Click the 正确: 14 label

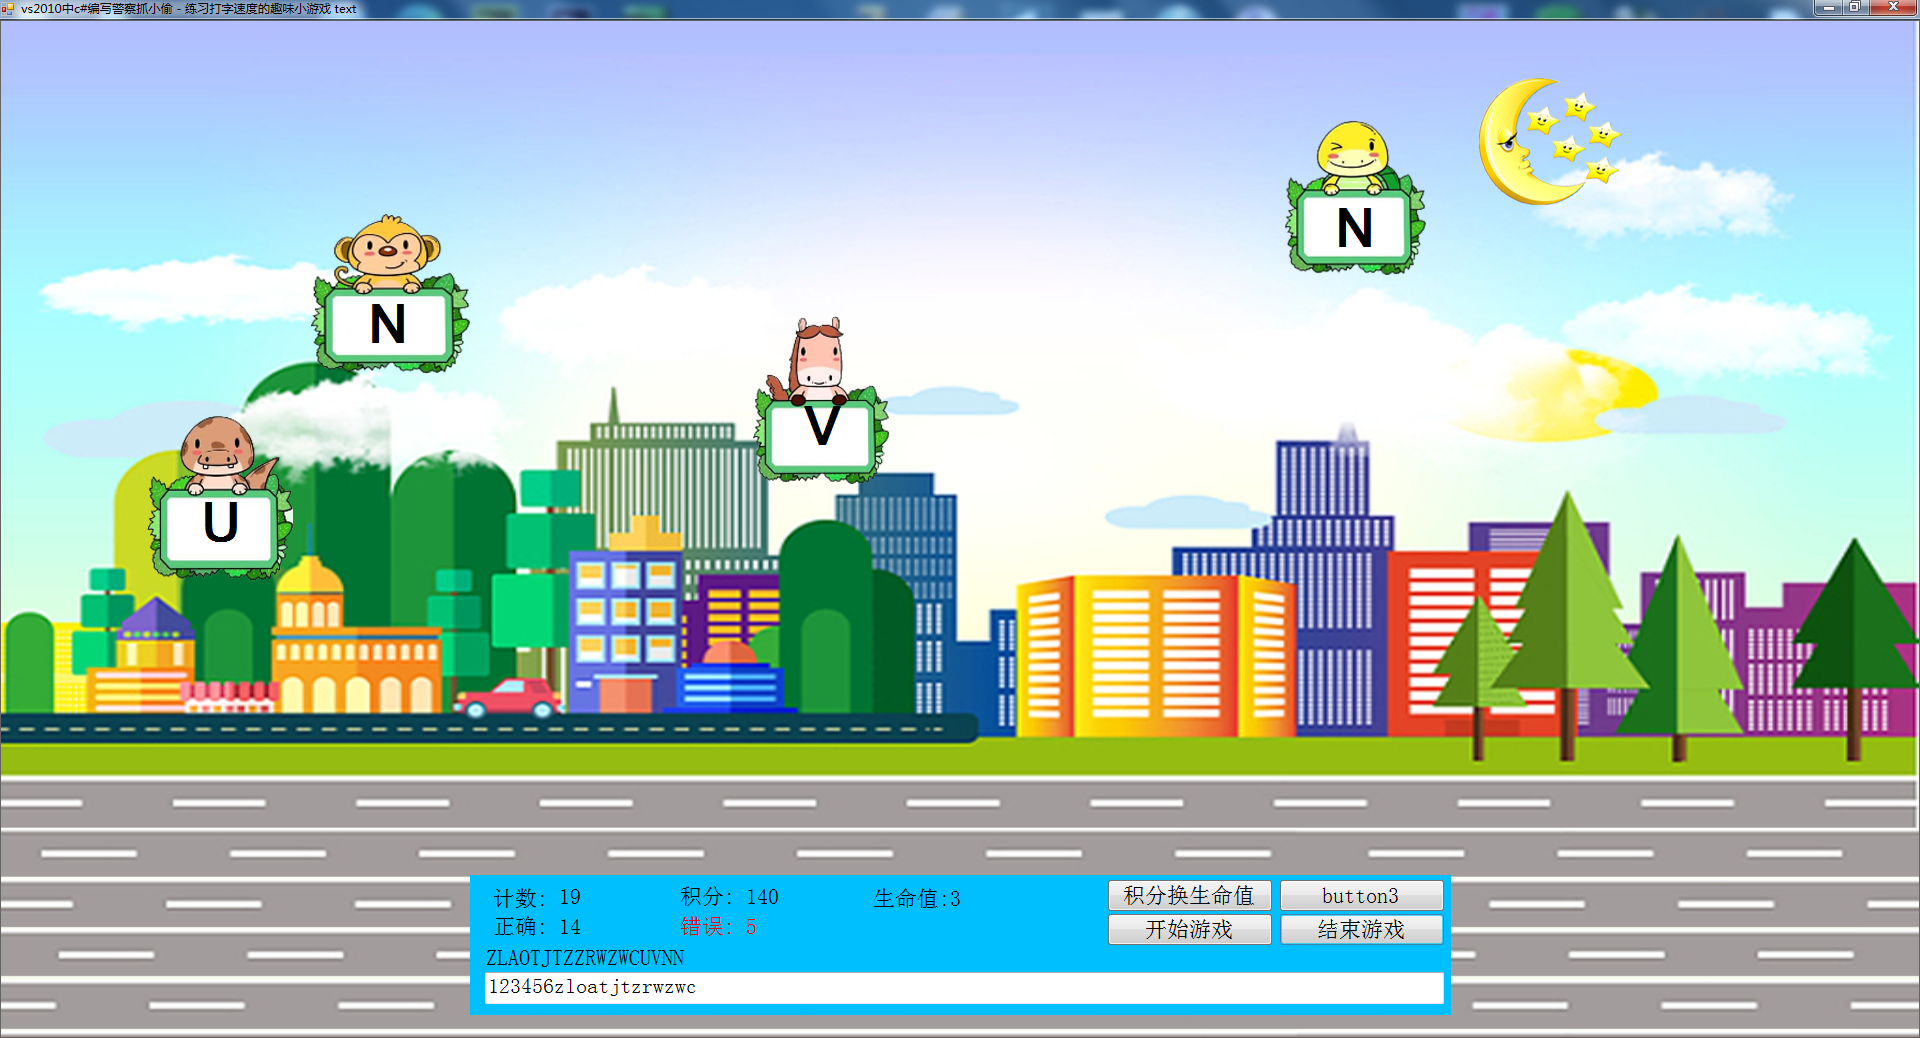tap(537, 927)
